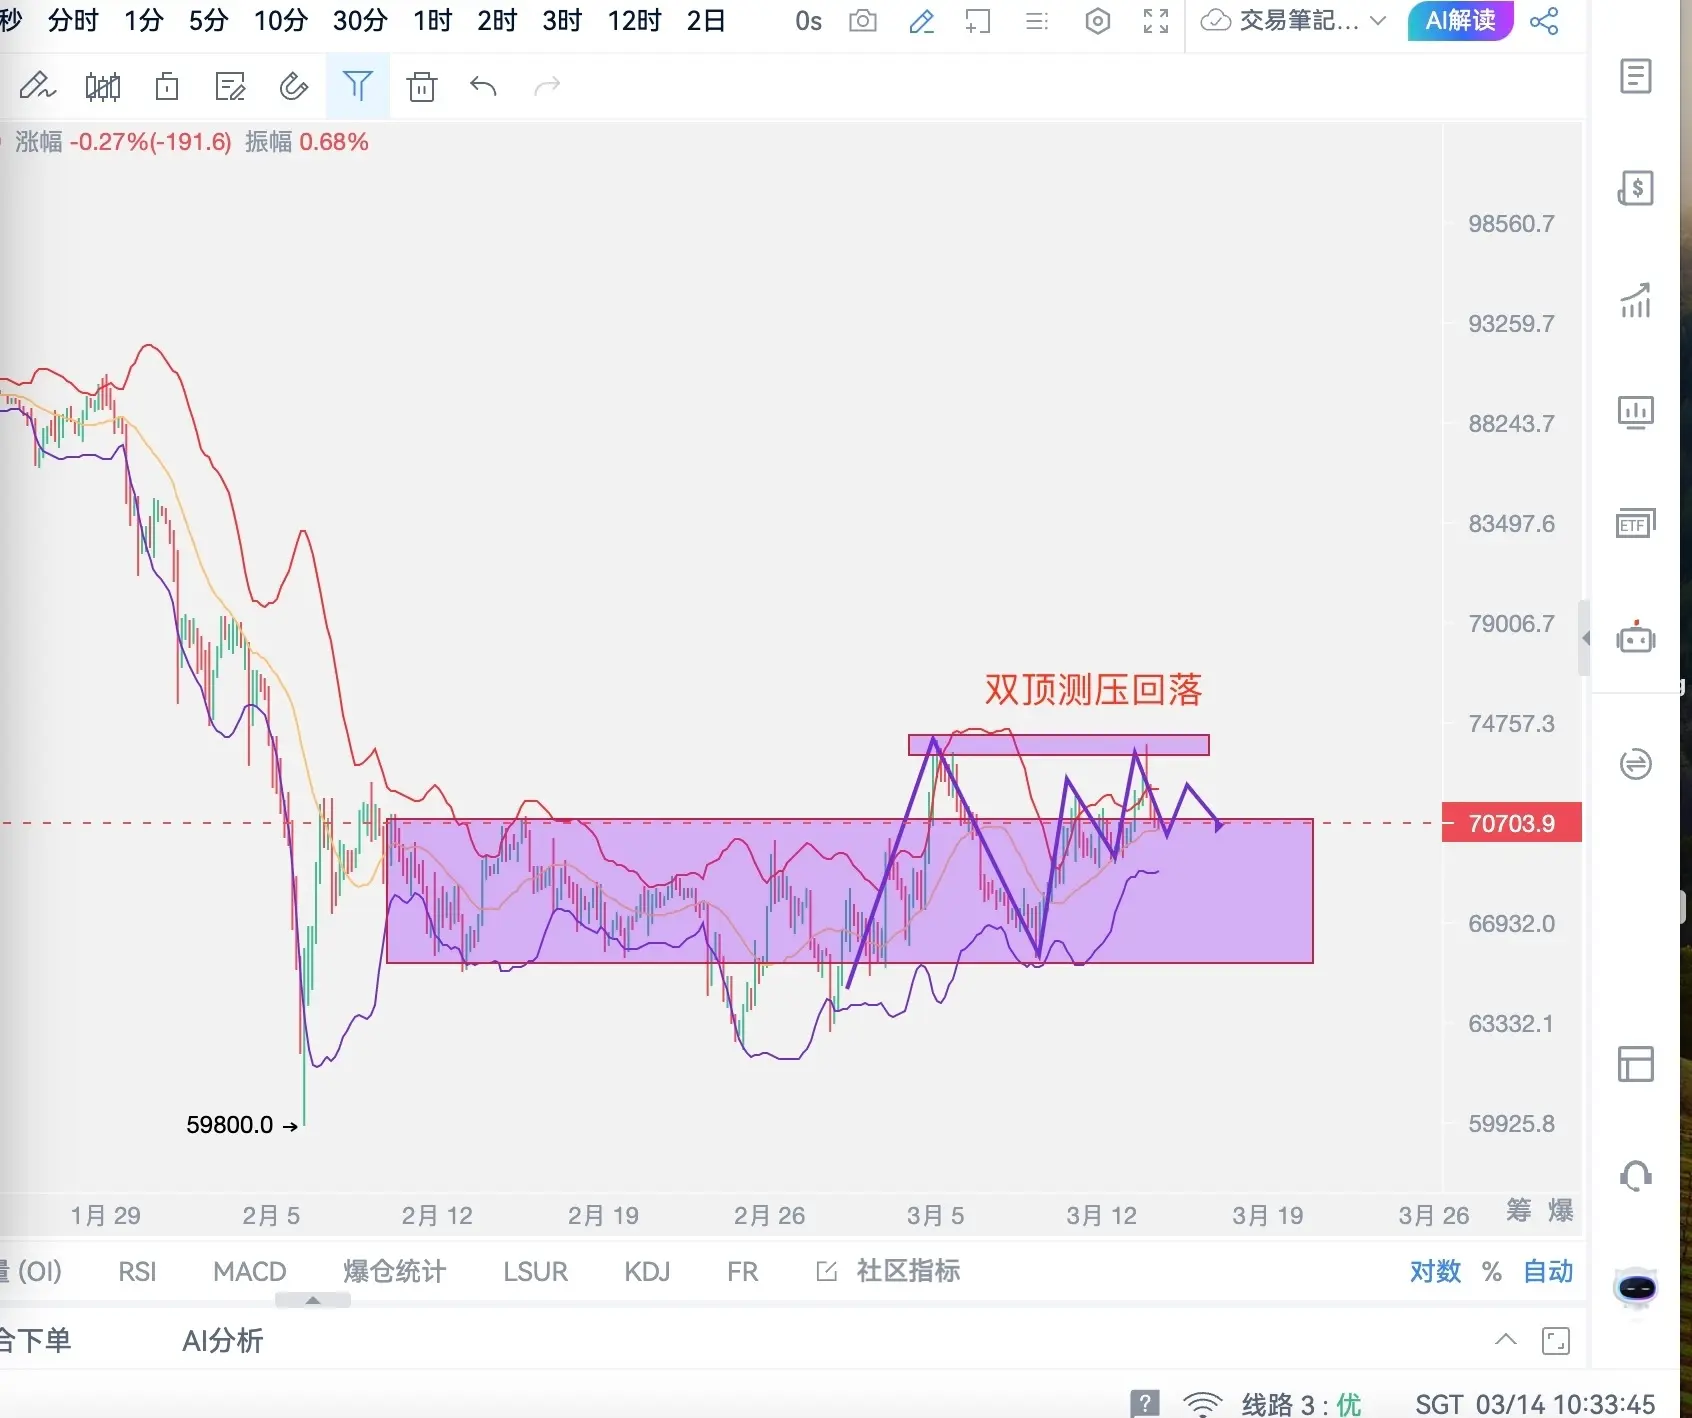Expand the indicator bar handle arrow

coord(312,1300)
